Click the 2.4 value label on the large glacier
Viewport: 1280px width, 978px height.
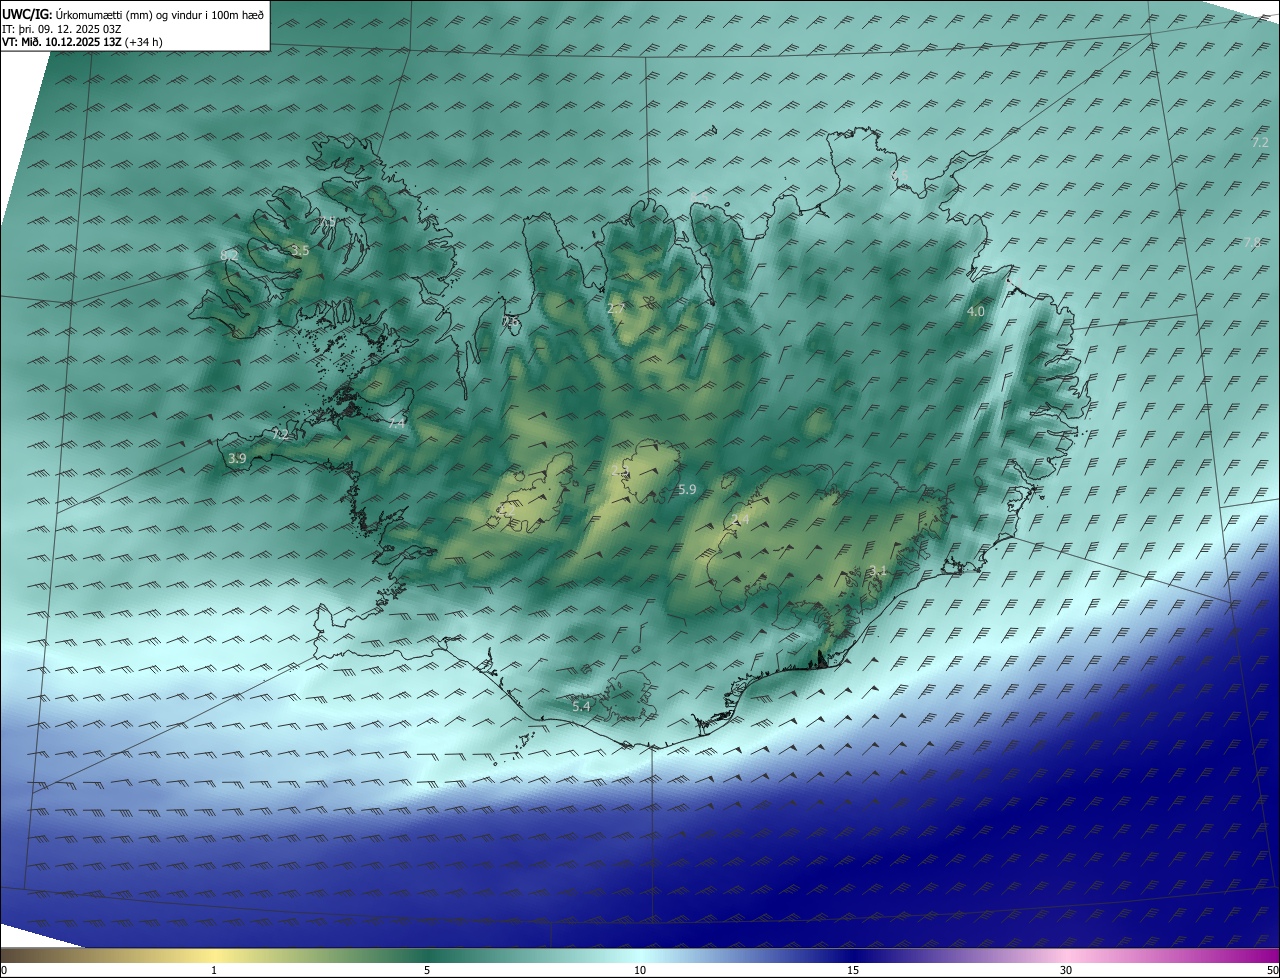(x=740, y=520)
